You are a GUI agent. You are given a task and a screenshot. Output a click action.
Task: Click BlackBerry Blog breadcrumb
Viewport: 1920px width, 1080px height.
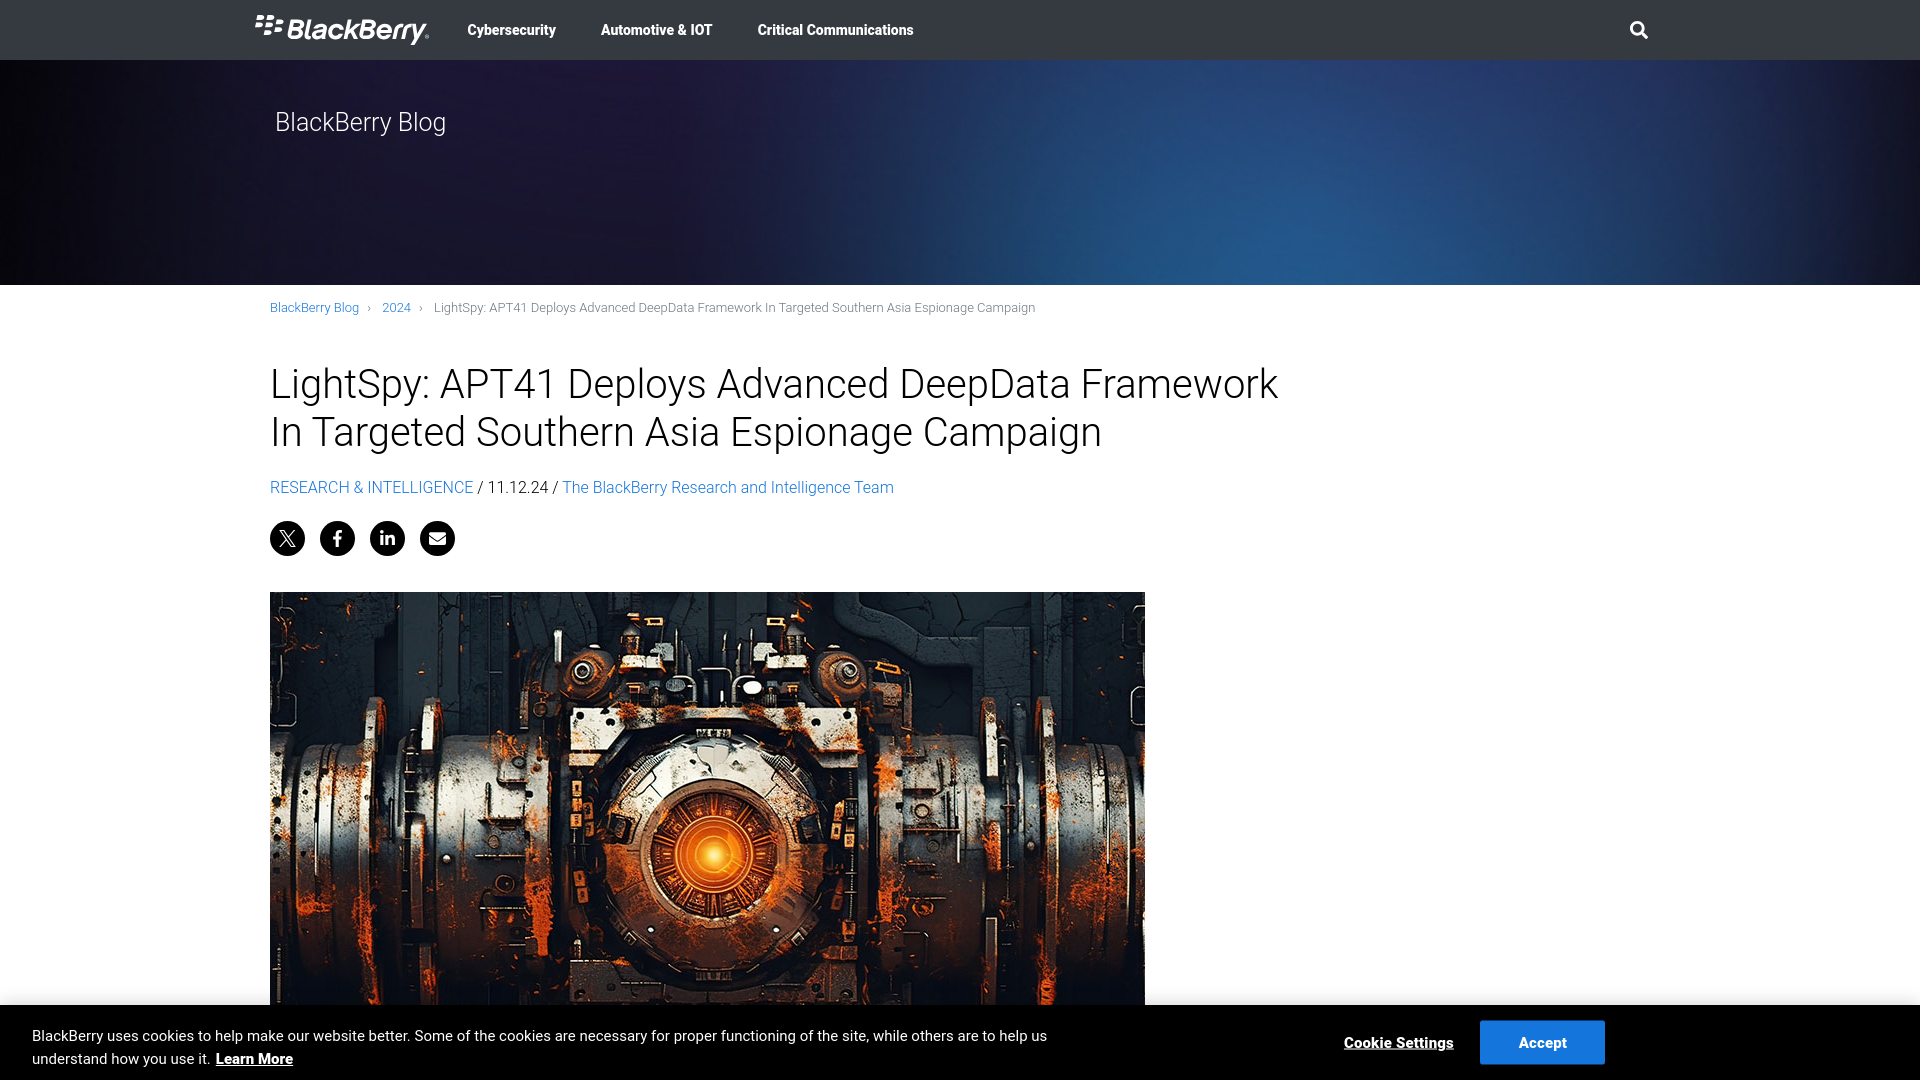pyautogui.click(x=314, y=307)
